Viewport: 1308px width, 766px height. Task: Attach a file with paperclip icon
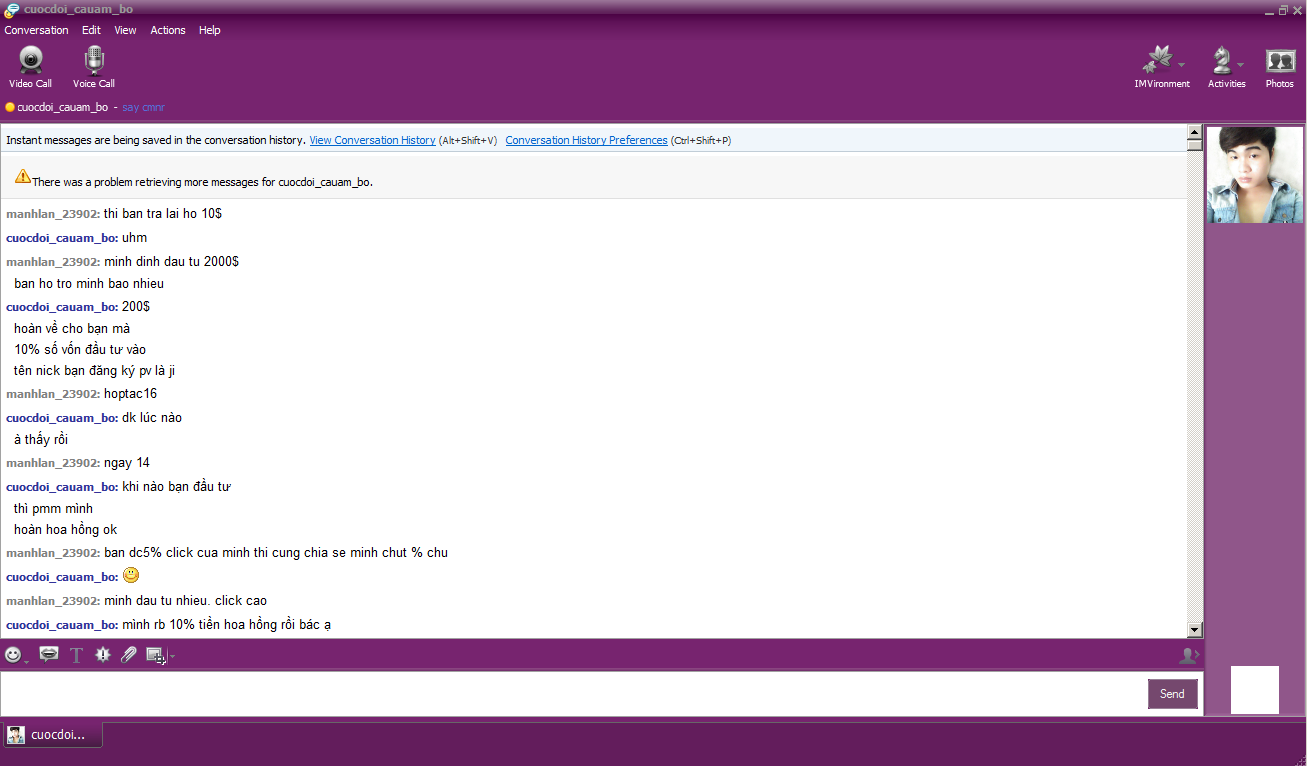pyautogui.click(x=128, y=655)
